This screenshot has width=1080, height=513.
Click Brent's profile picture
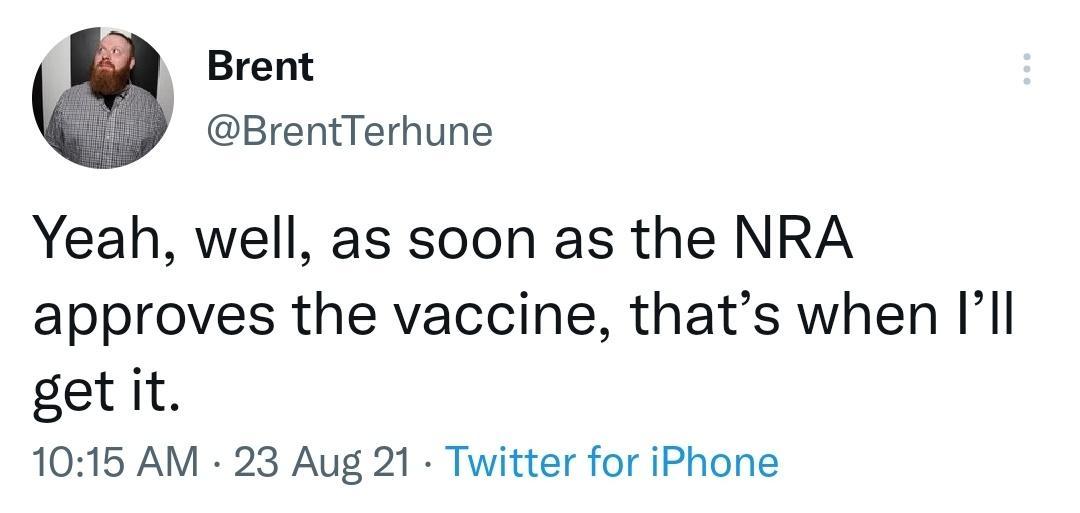tap(104, 98)
